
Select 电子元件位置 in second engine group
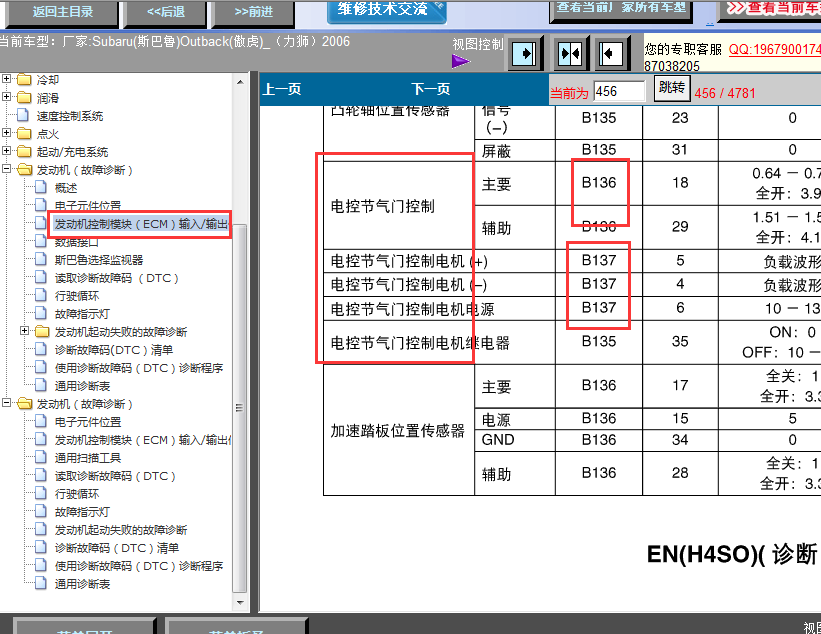(87, 421)
